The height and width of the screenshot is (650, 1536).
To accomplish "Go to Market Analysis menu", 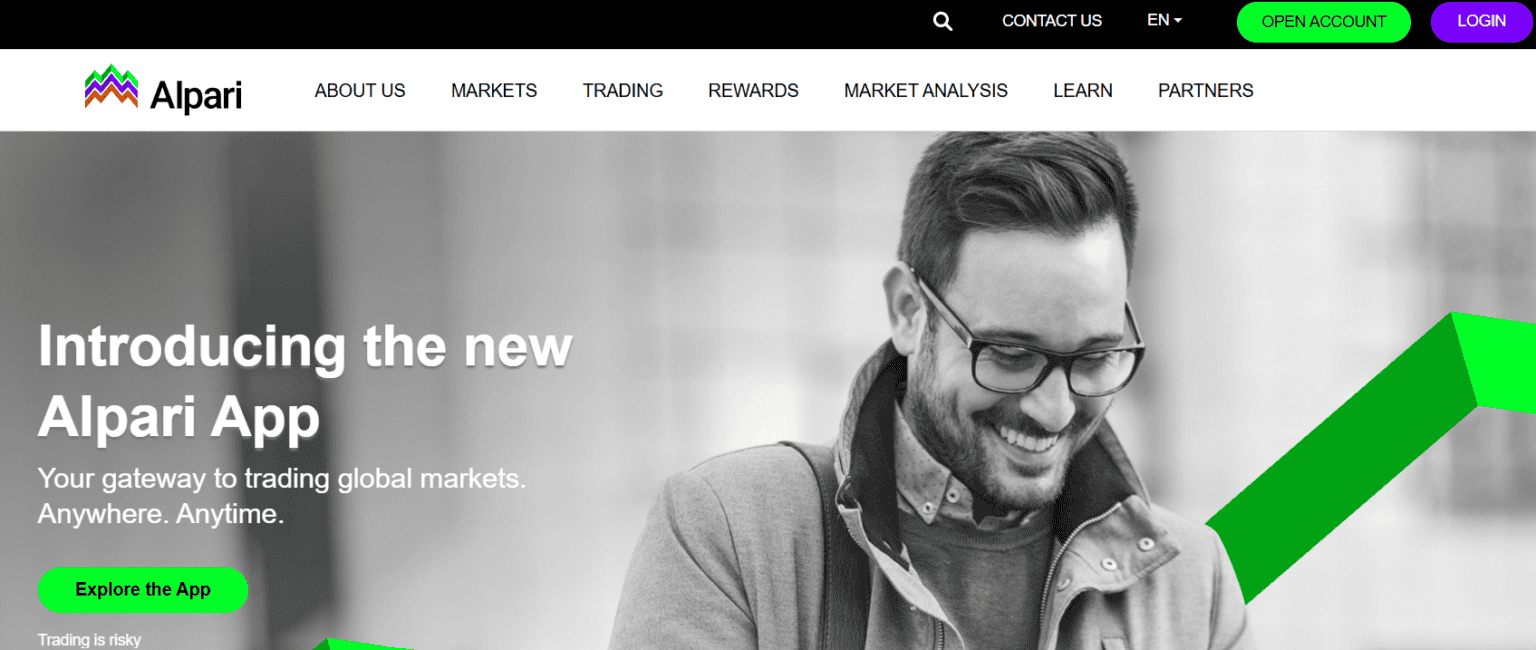I will [926, 90].
